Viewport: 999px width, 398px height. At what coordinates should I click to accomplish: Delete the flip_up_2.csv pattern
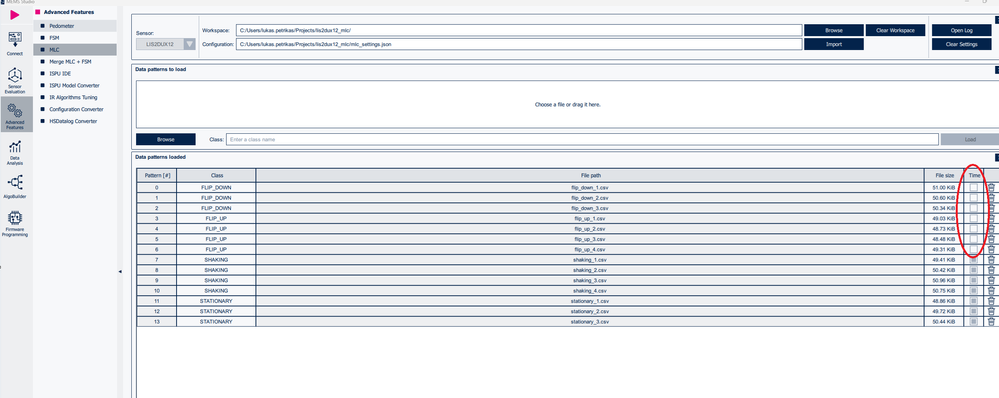point(991,229)
